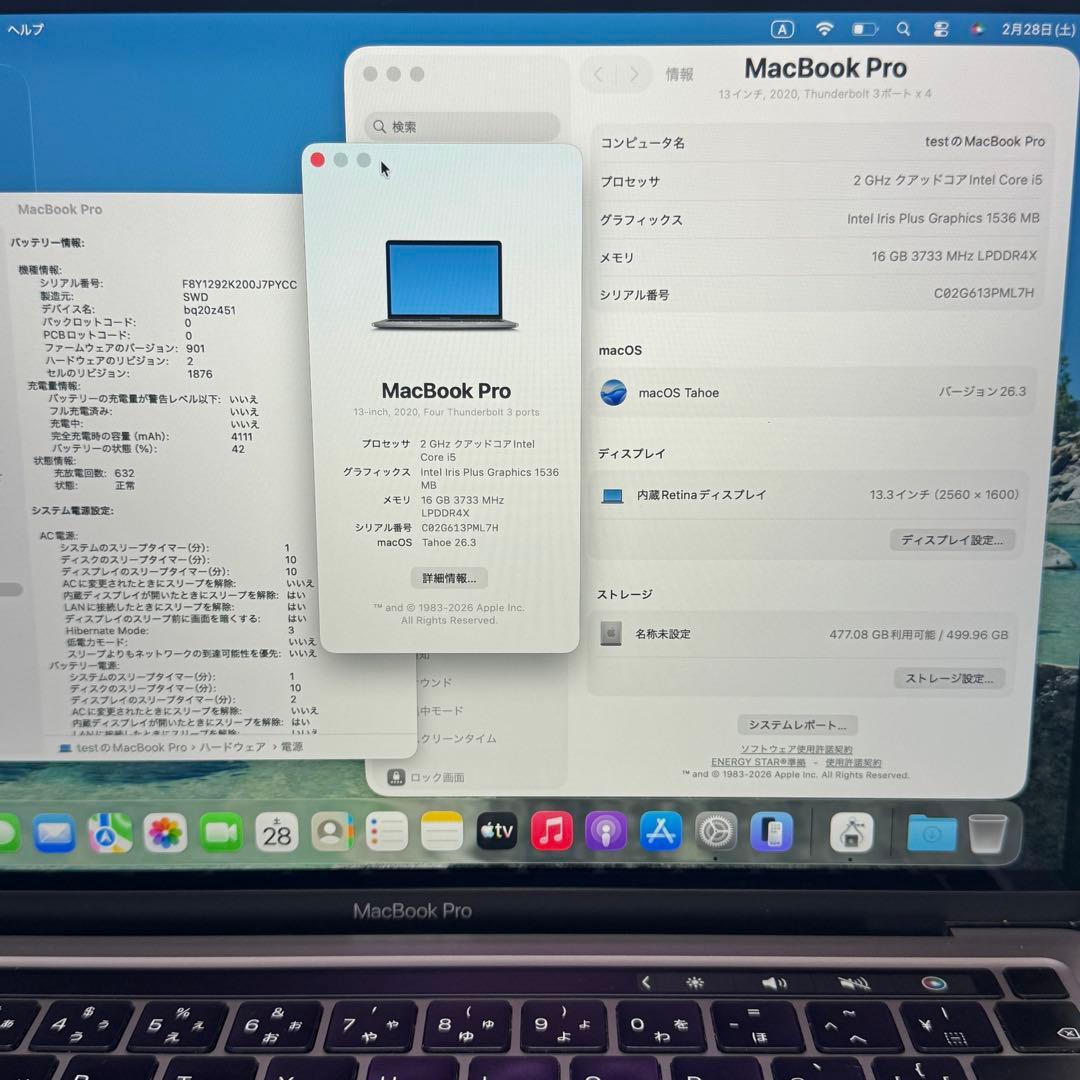Click Intel Iris Plus Graphics 1536 MB value
Viewport: 1080px width, 1080px height.
click(943, 218)
